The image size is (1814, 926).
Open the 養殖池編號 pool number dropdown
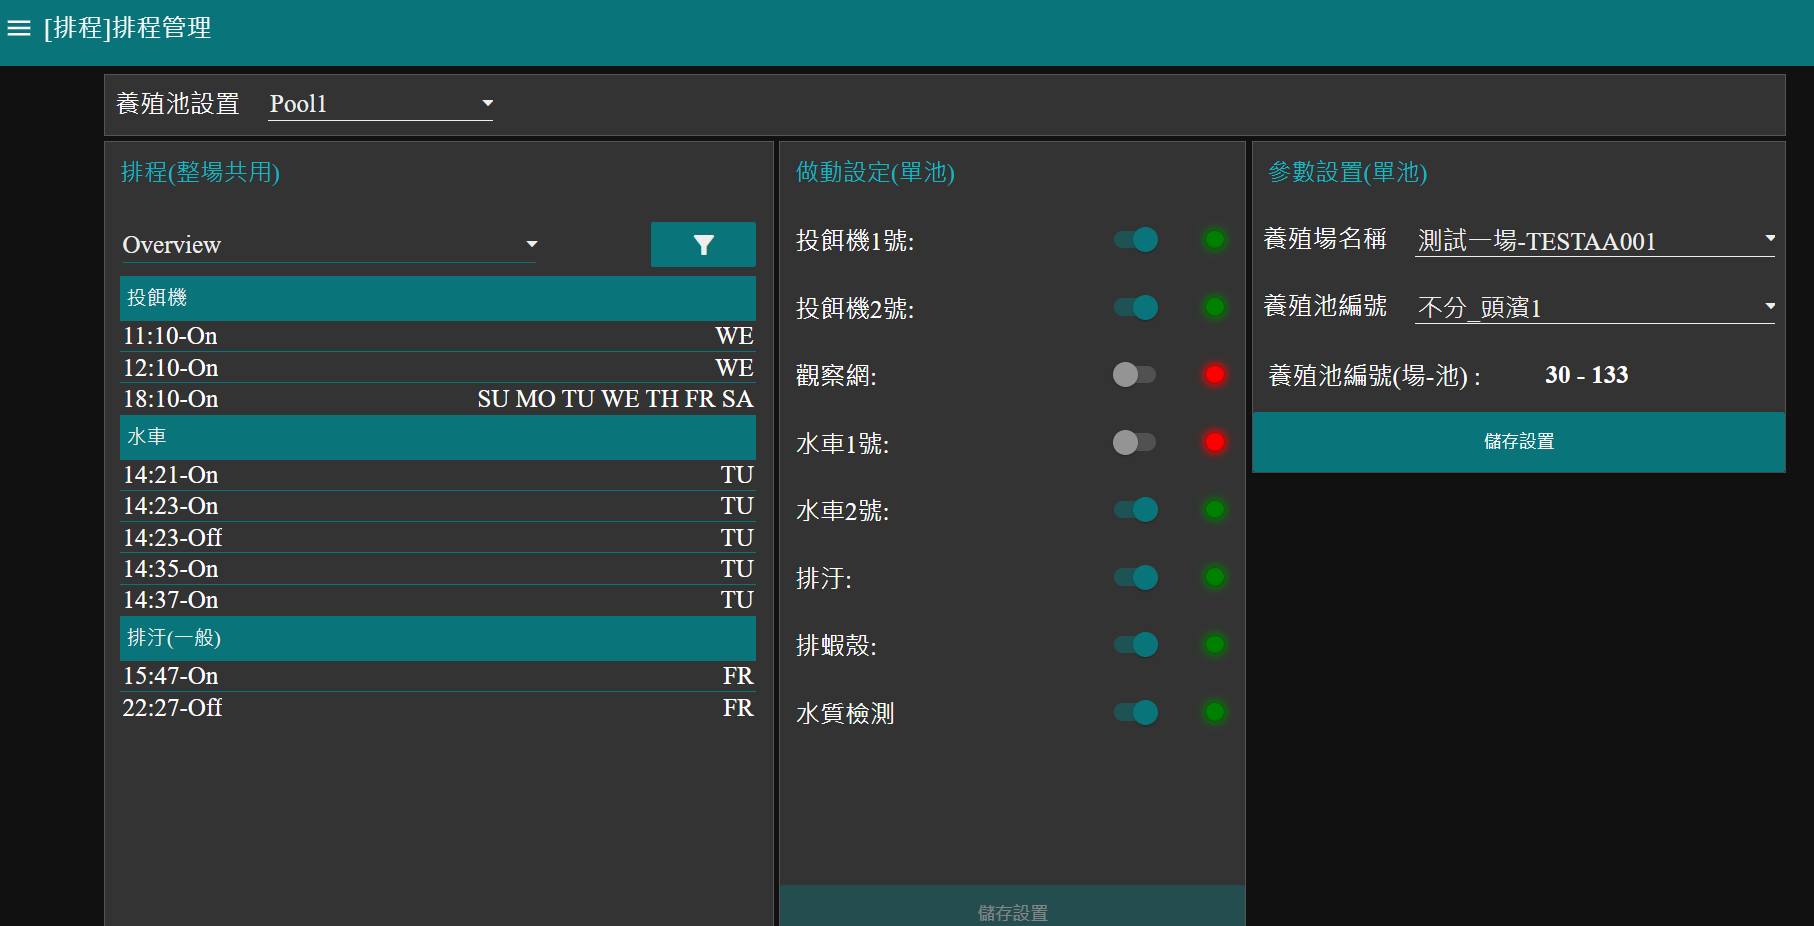1594,307
